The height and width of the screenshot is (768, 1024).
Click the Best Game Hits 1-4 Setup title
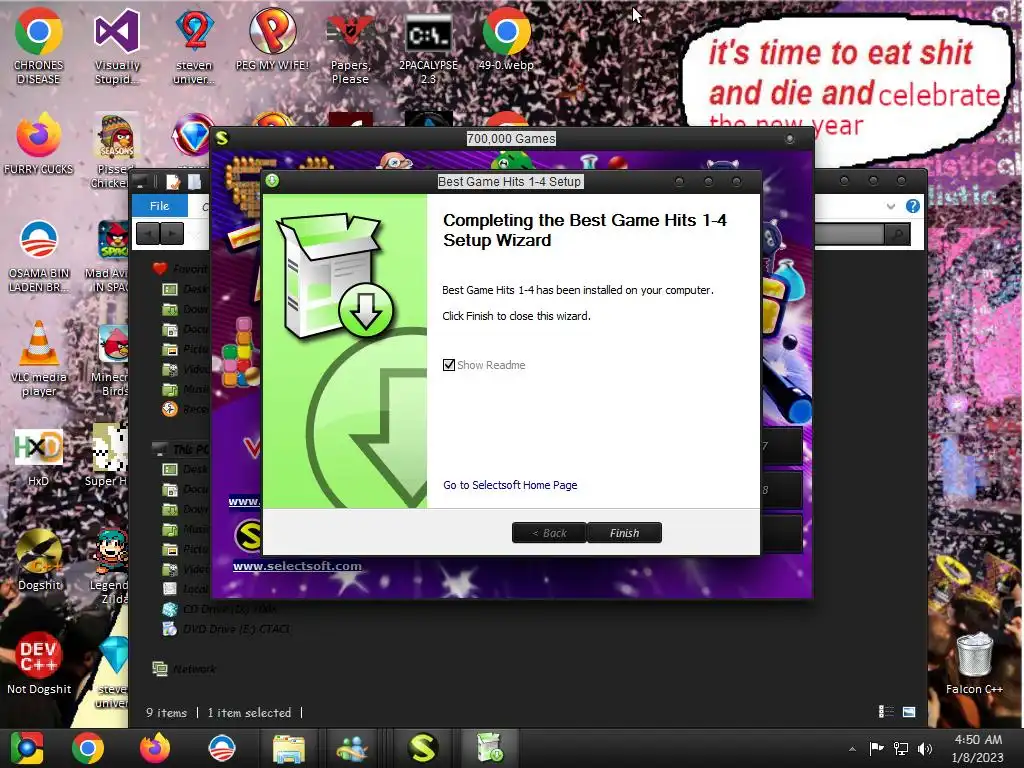[x=509, y=182]
